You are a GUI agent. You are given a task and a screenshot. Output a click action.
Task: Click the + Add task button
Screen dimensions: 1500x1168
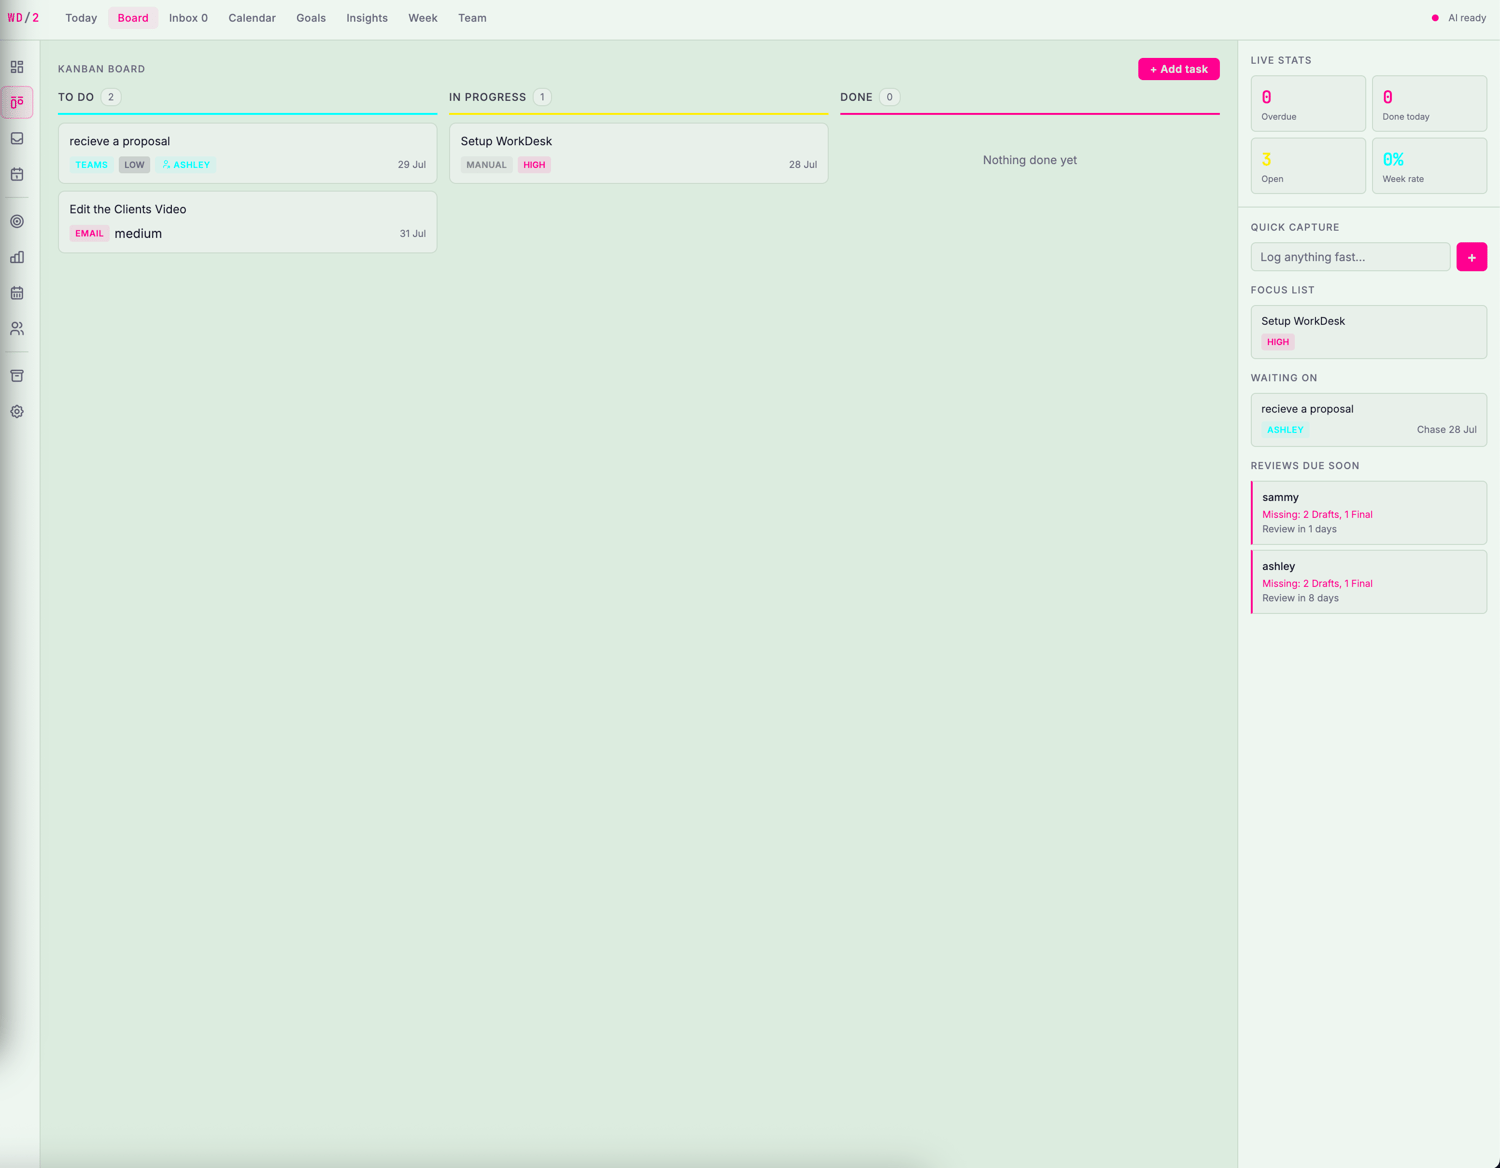click(1178, 69)
